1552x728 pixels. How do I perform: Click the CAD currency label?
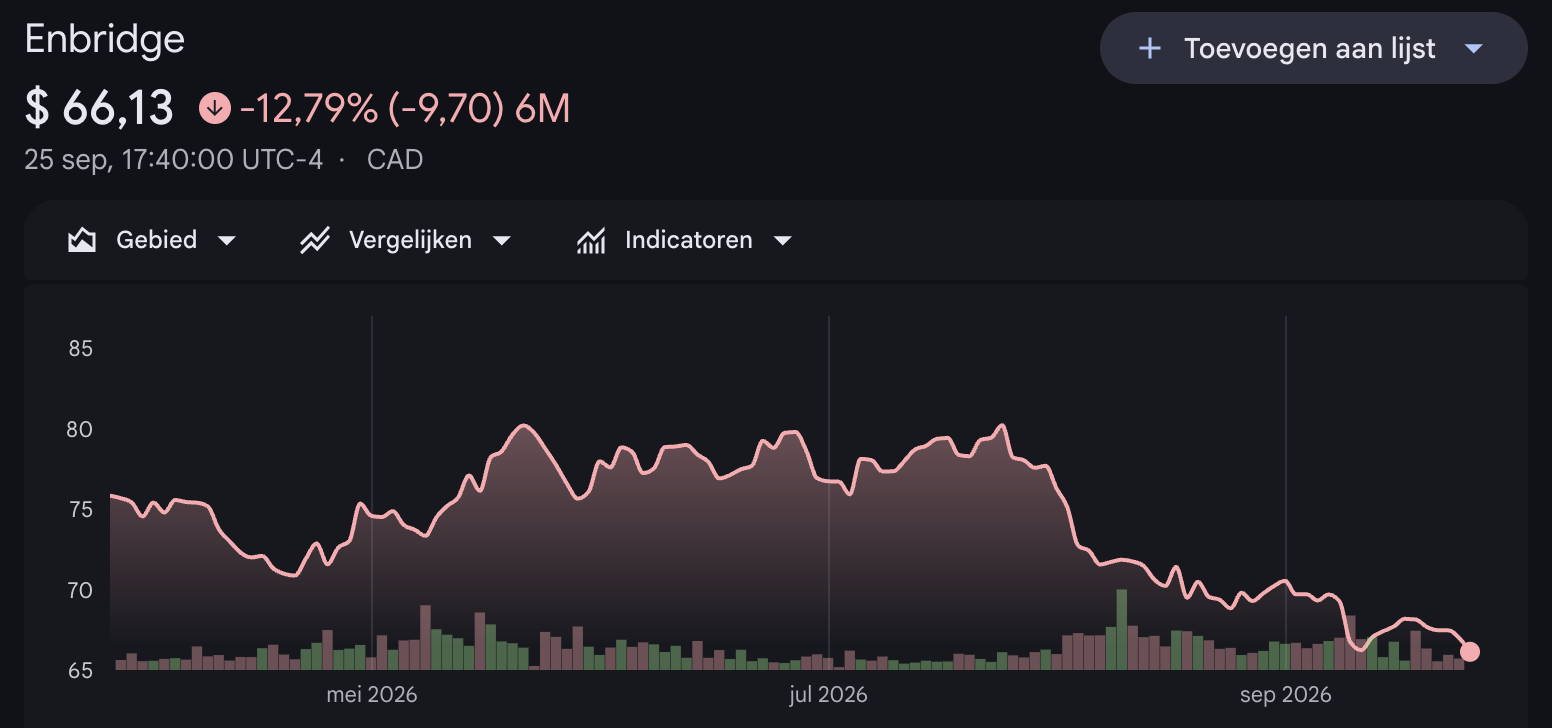pos(395,159)
